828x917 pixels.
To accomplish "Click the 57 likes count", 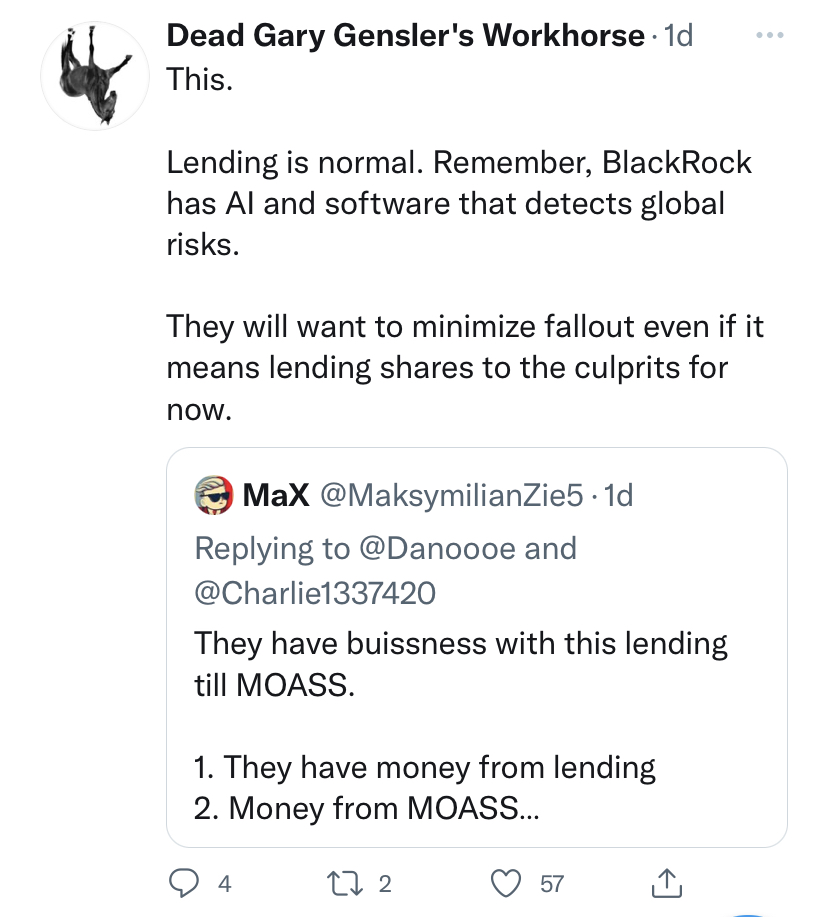I will coord(552,884).
